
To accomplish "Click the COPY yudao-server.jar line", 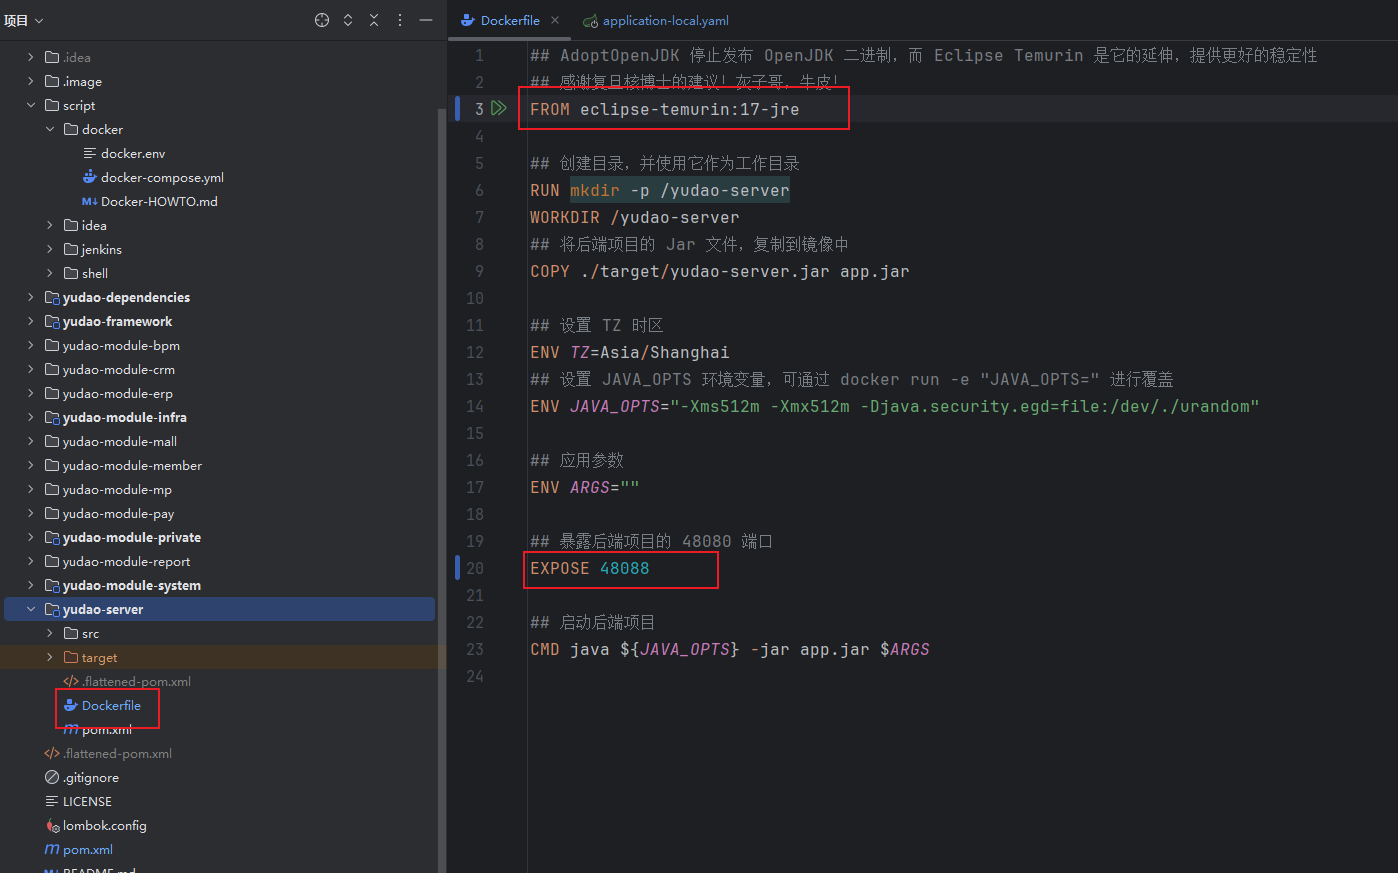I will click(720, 271).
